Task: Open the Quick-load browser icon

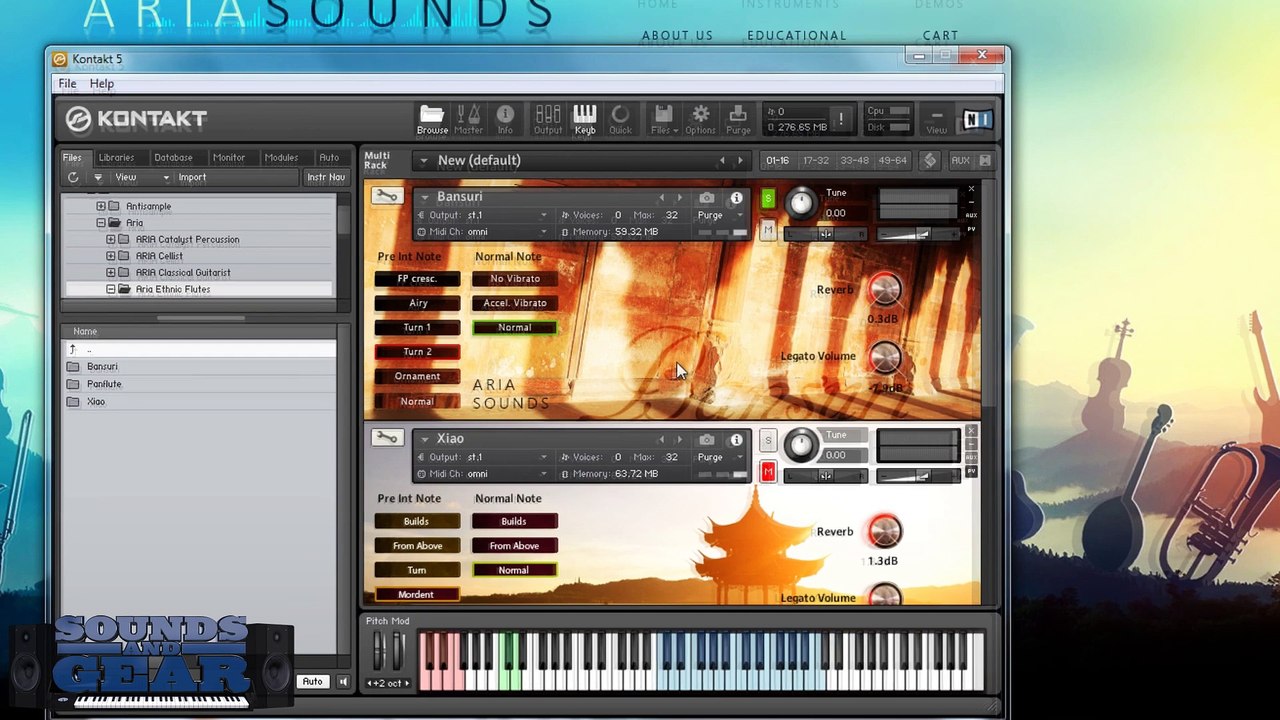Action: click(620, 119)
